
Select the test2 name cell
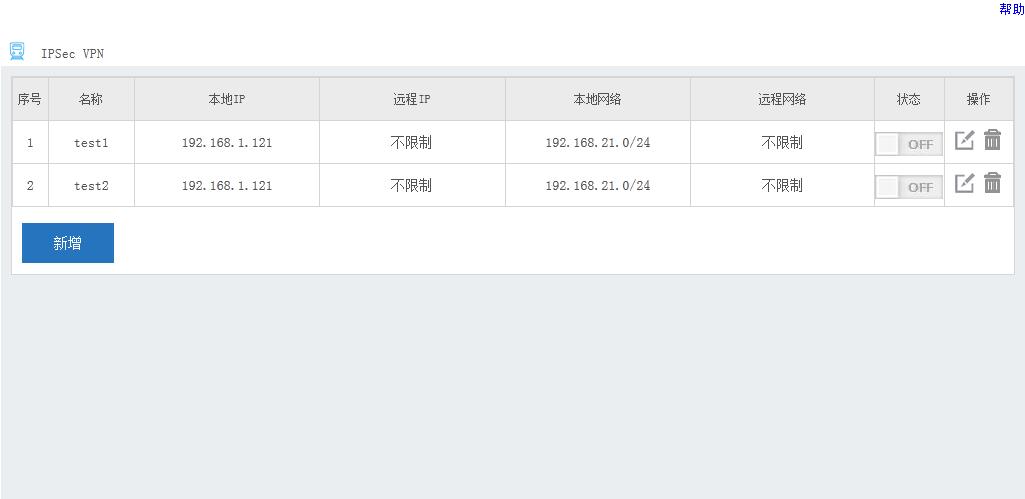(x=91, y=186)
